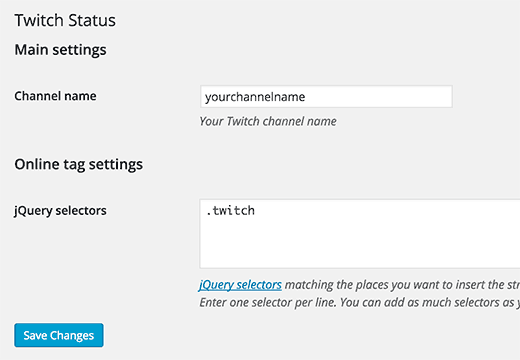
Task: Select the bold jQuery selectors field label
Action: pyautogui.click(x=60, y=211)
